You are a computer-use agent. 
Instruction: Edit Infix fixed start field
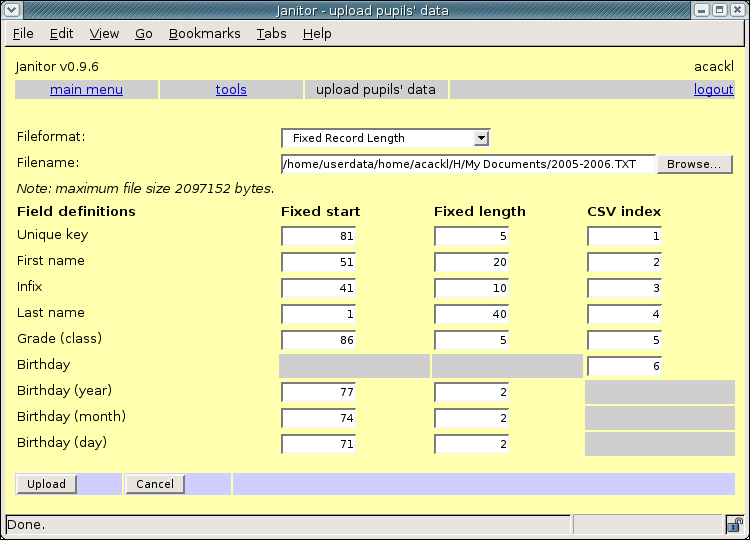click(x=319, y=288)
